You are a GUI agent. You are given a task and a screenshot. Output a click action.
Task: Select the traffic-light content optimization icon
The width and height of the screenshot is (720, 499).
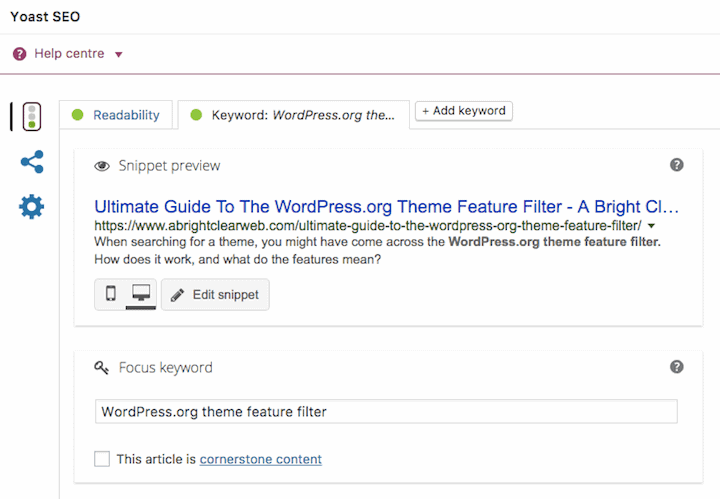32,117
